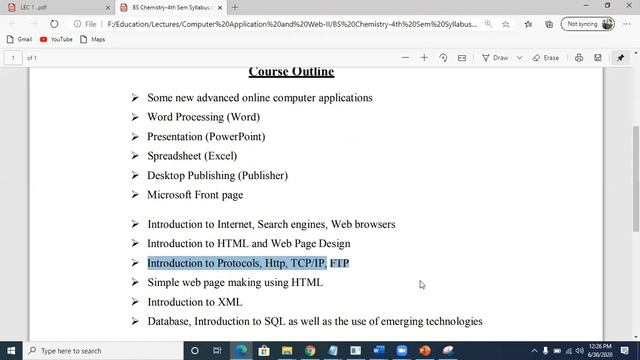640x360 pixels.
Task: Open Cortana circle icon on taskbar
Action: click(195, 351)
